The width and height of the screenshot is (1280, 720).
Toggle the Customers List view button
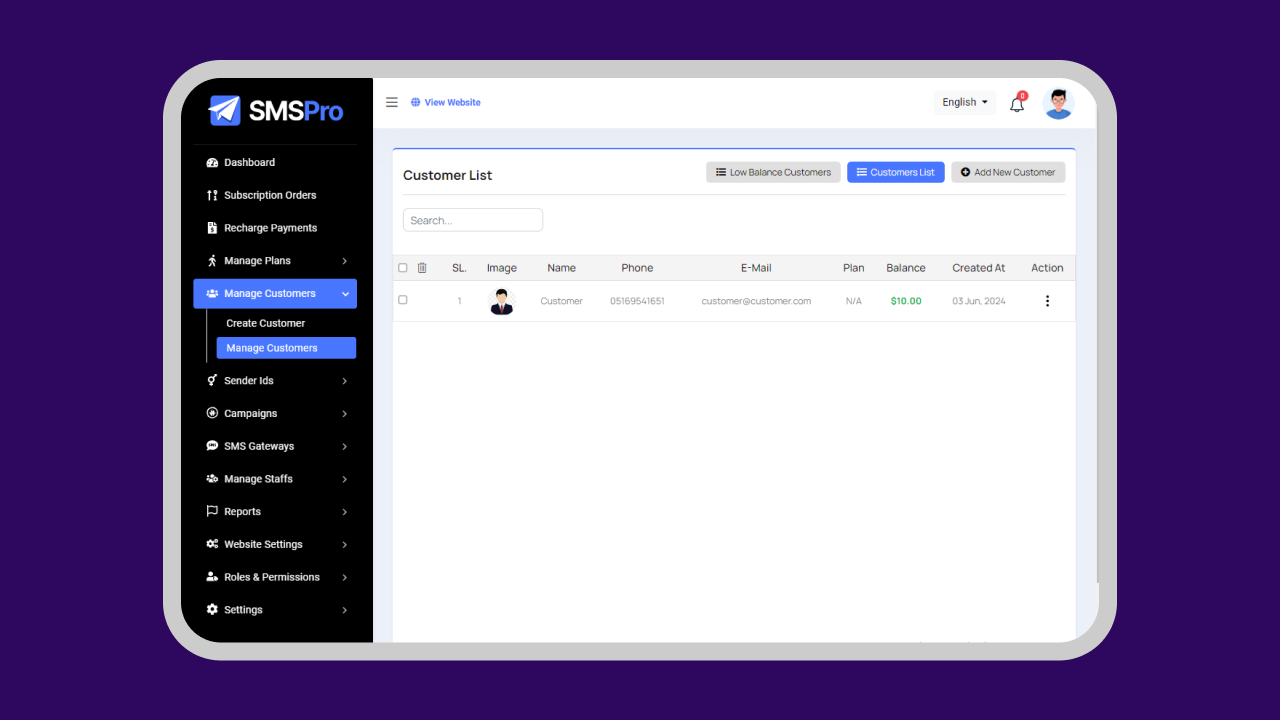click(x=895, y=171)
